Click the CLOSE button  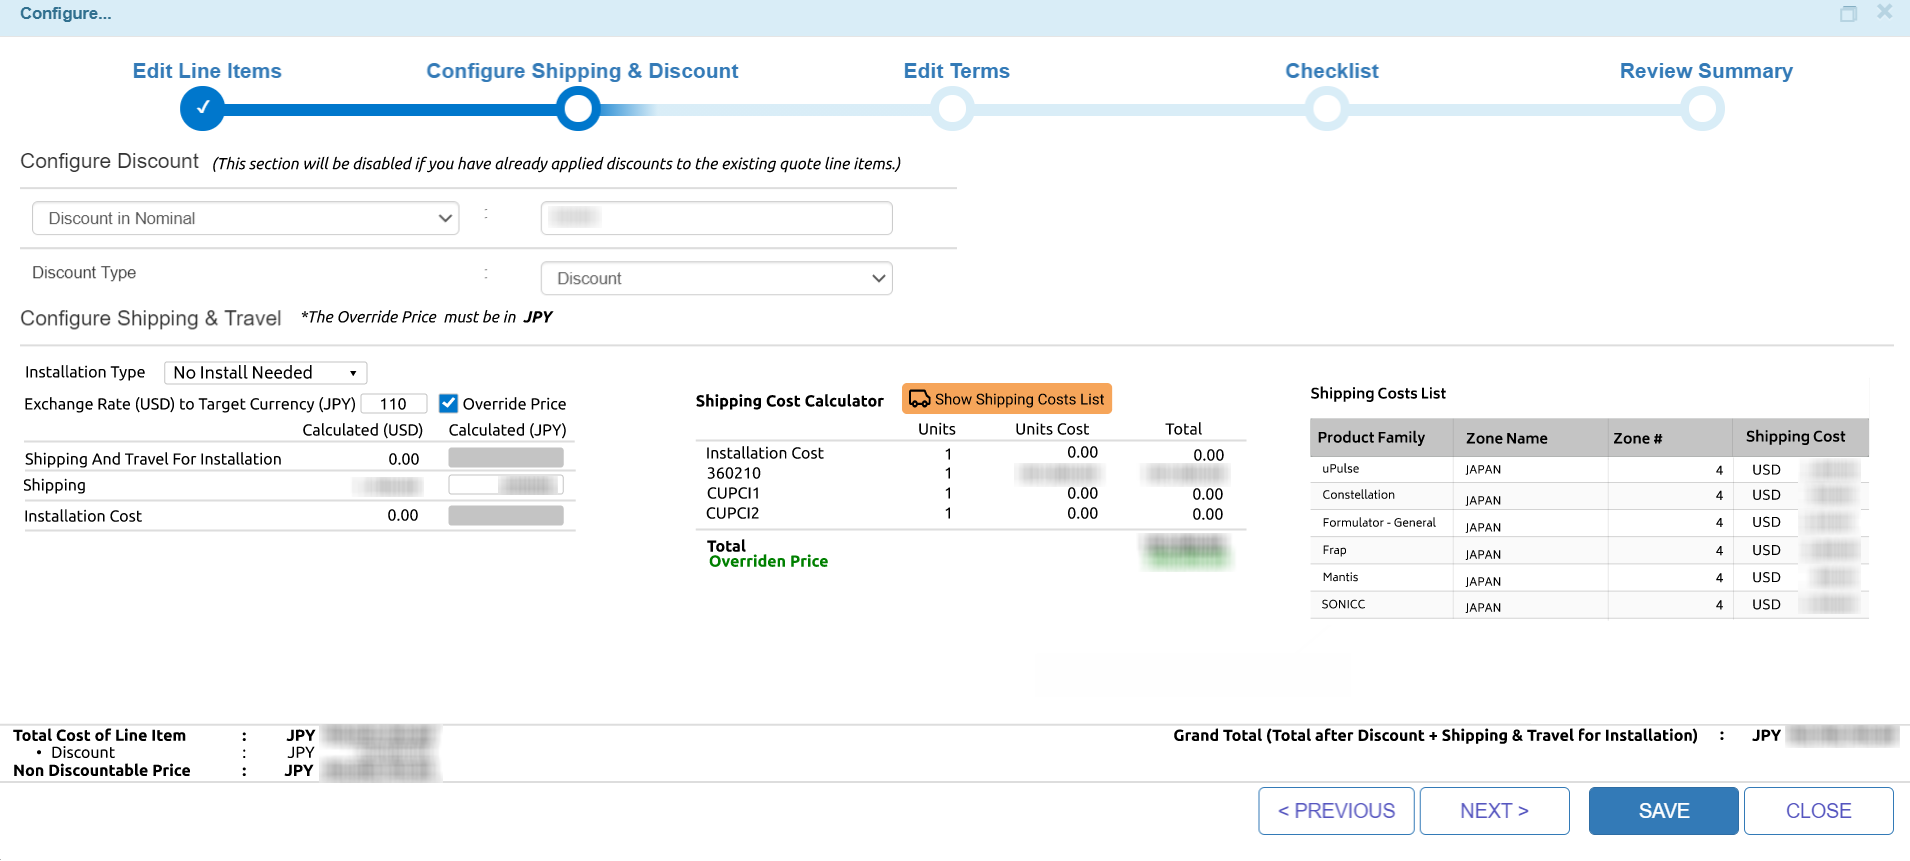pos(1818,811)
